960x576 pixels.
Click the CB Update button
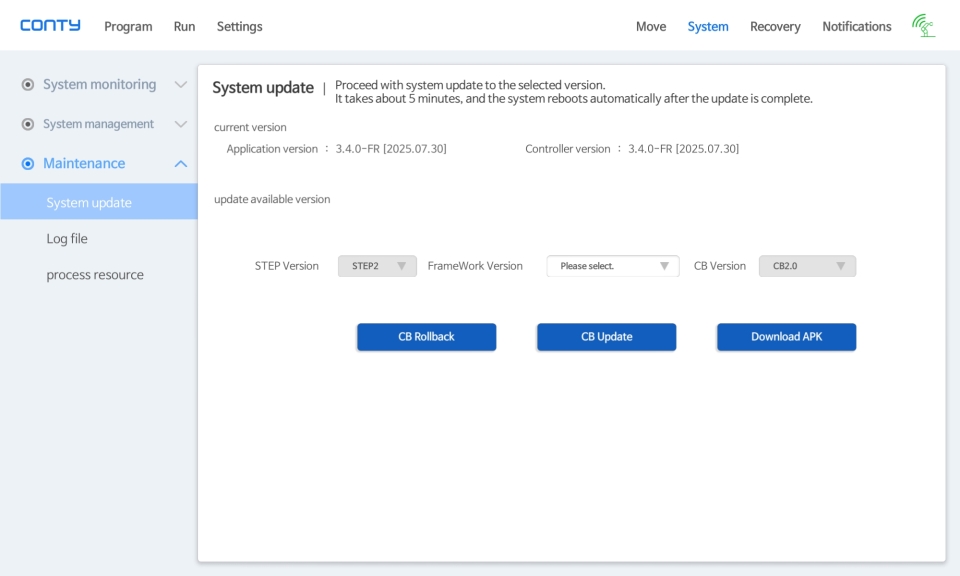tap(607, 337)
